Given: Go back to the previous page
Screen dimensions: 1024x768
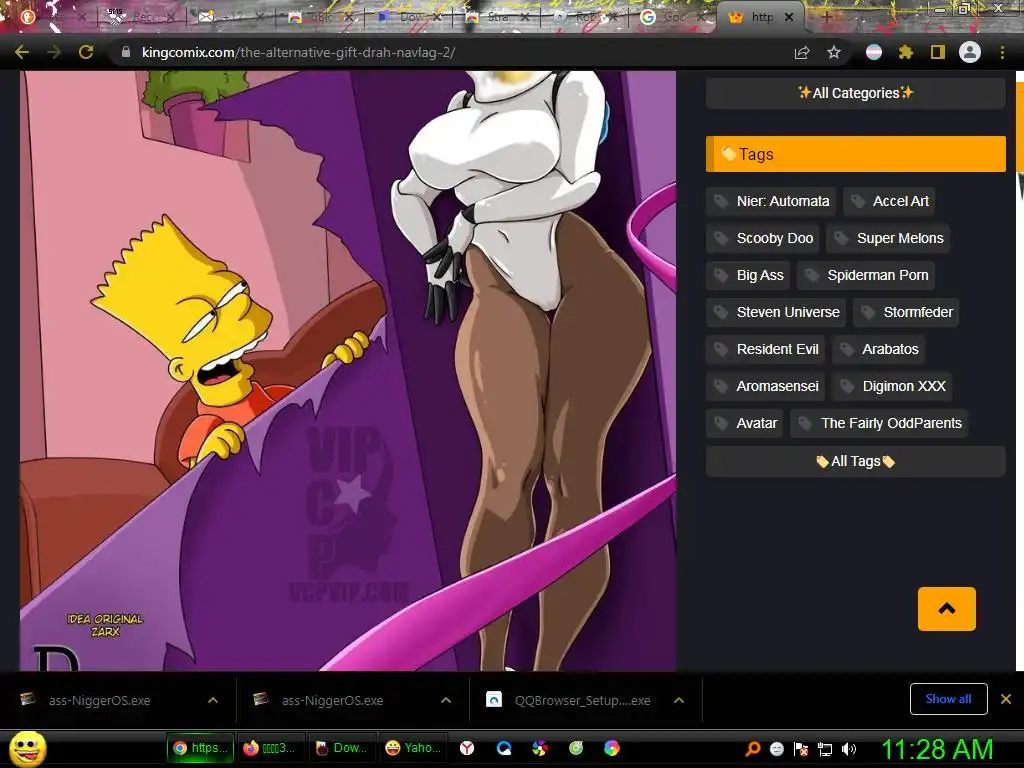Looking at the screenshot, I should (22, 52).
